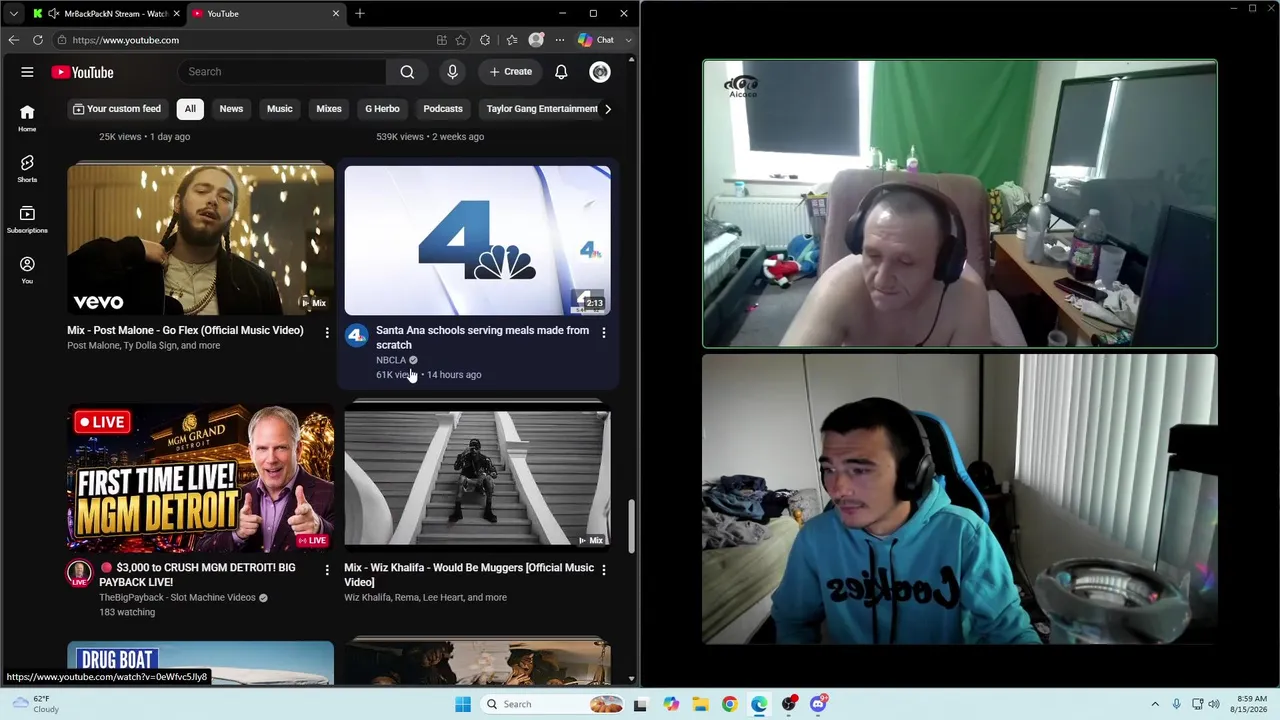Show hidden system tray icons
Screen dimensions: 1280x720
click(1155, 704)
